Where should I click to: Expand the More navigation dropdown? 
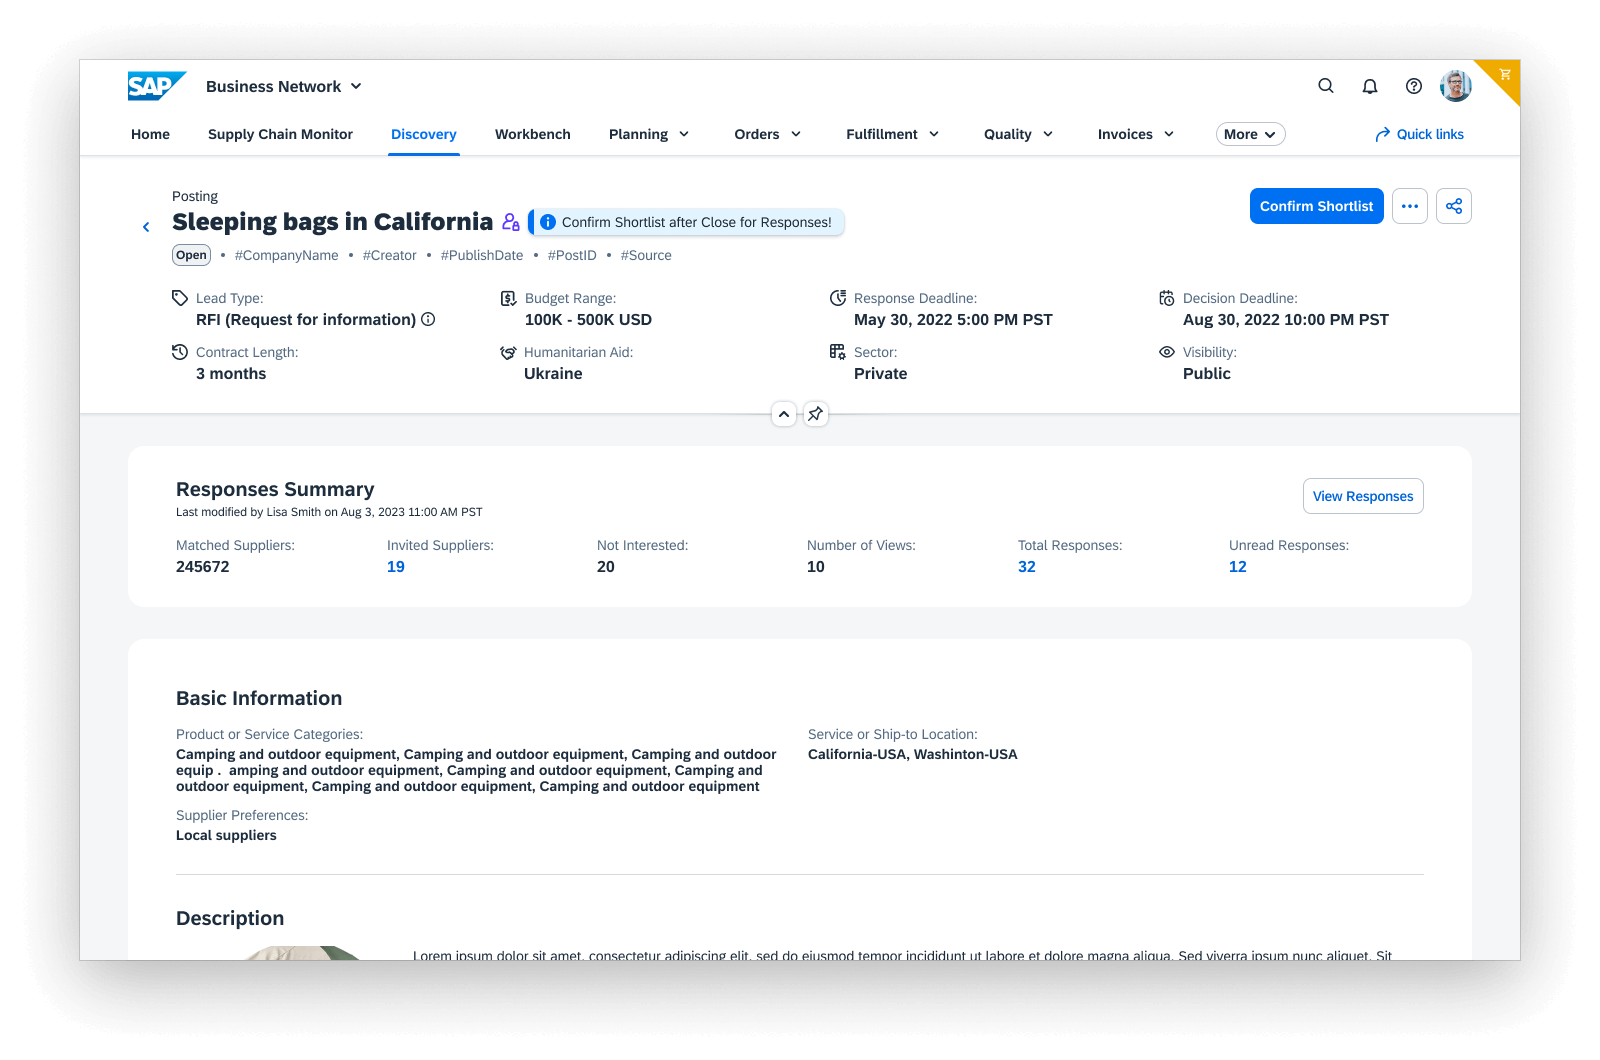coord(1250,134)
